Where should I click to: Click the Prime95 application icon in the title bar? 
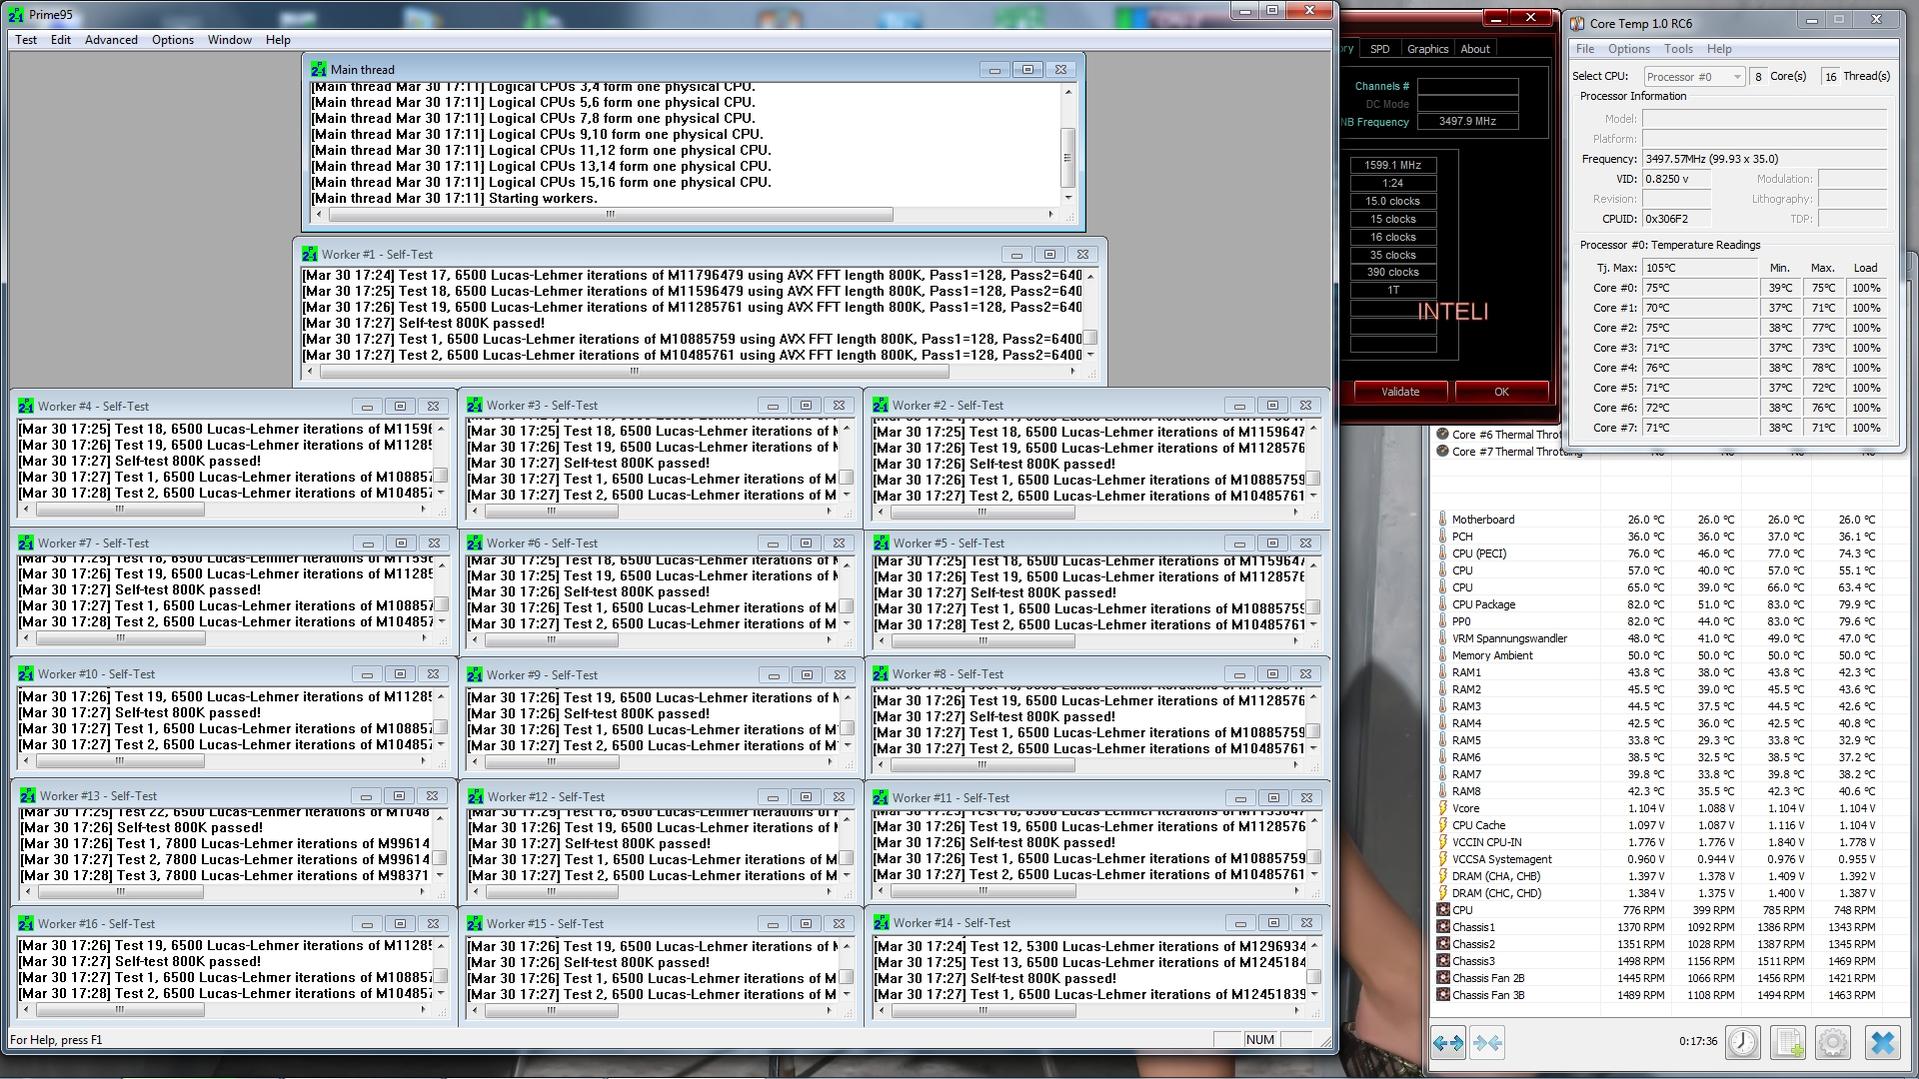[15, 15]
